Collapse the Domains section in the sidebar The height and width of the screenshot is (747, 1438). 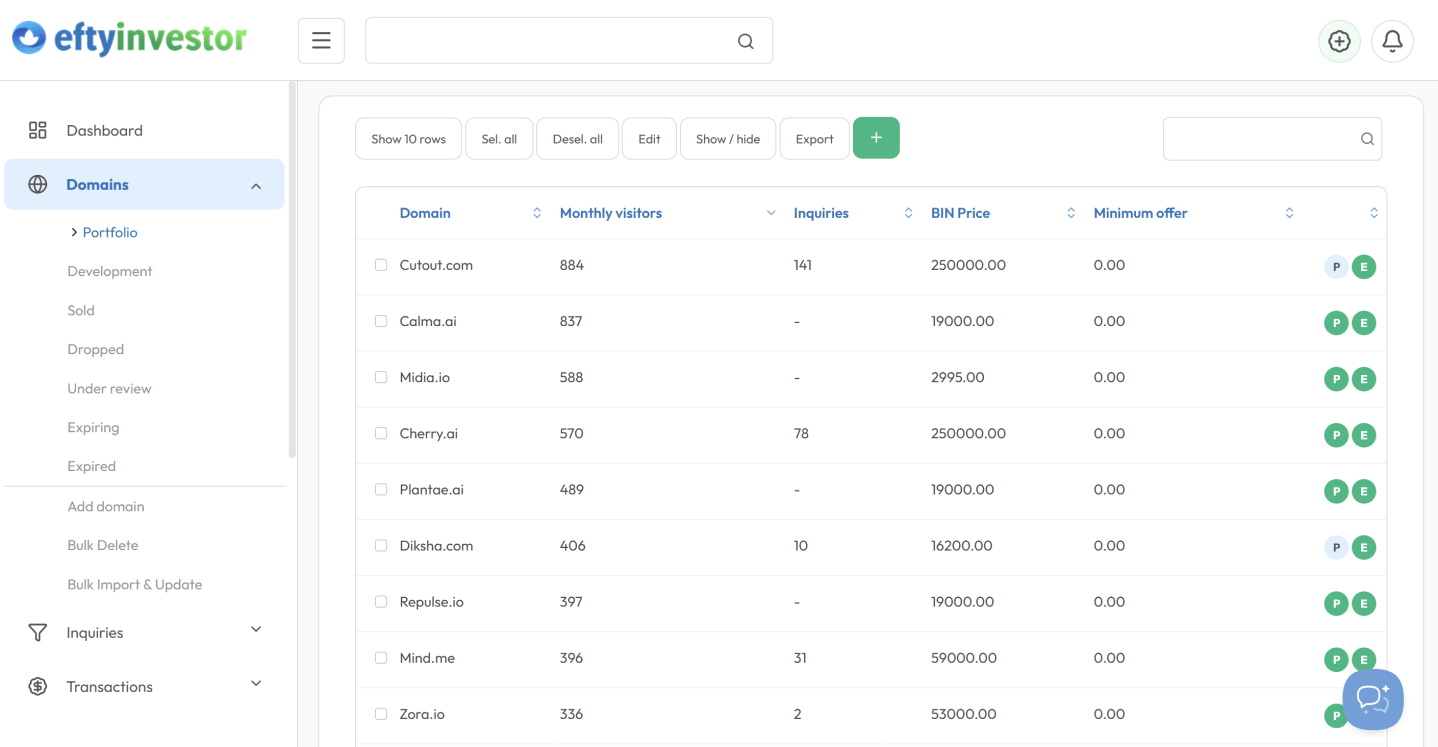(x=255, y=184)
